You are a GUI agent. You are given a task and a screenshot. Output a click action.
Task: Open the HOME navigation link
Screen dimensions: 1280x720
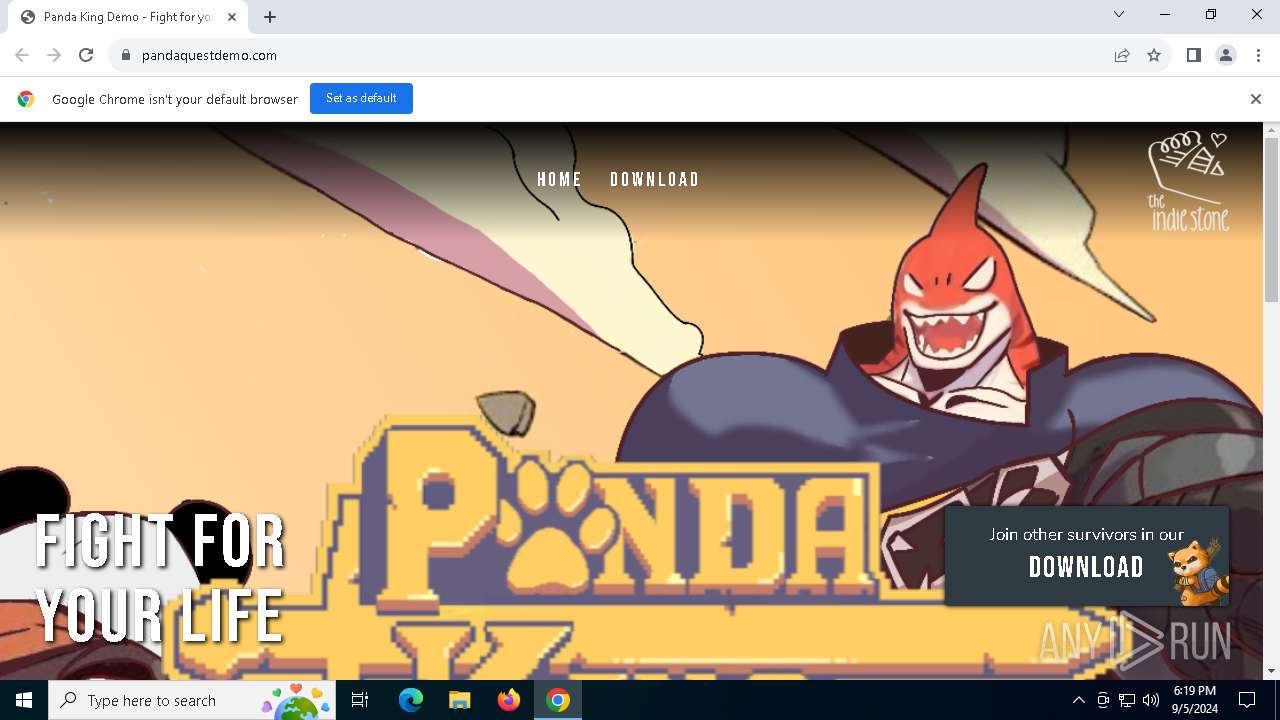point(559,180)
